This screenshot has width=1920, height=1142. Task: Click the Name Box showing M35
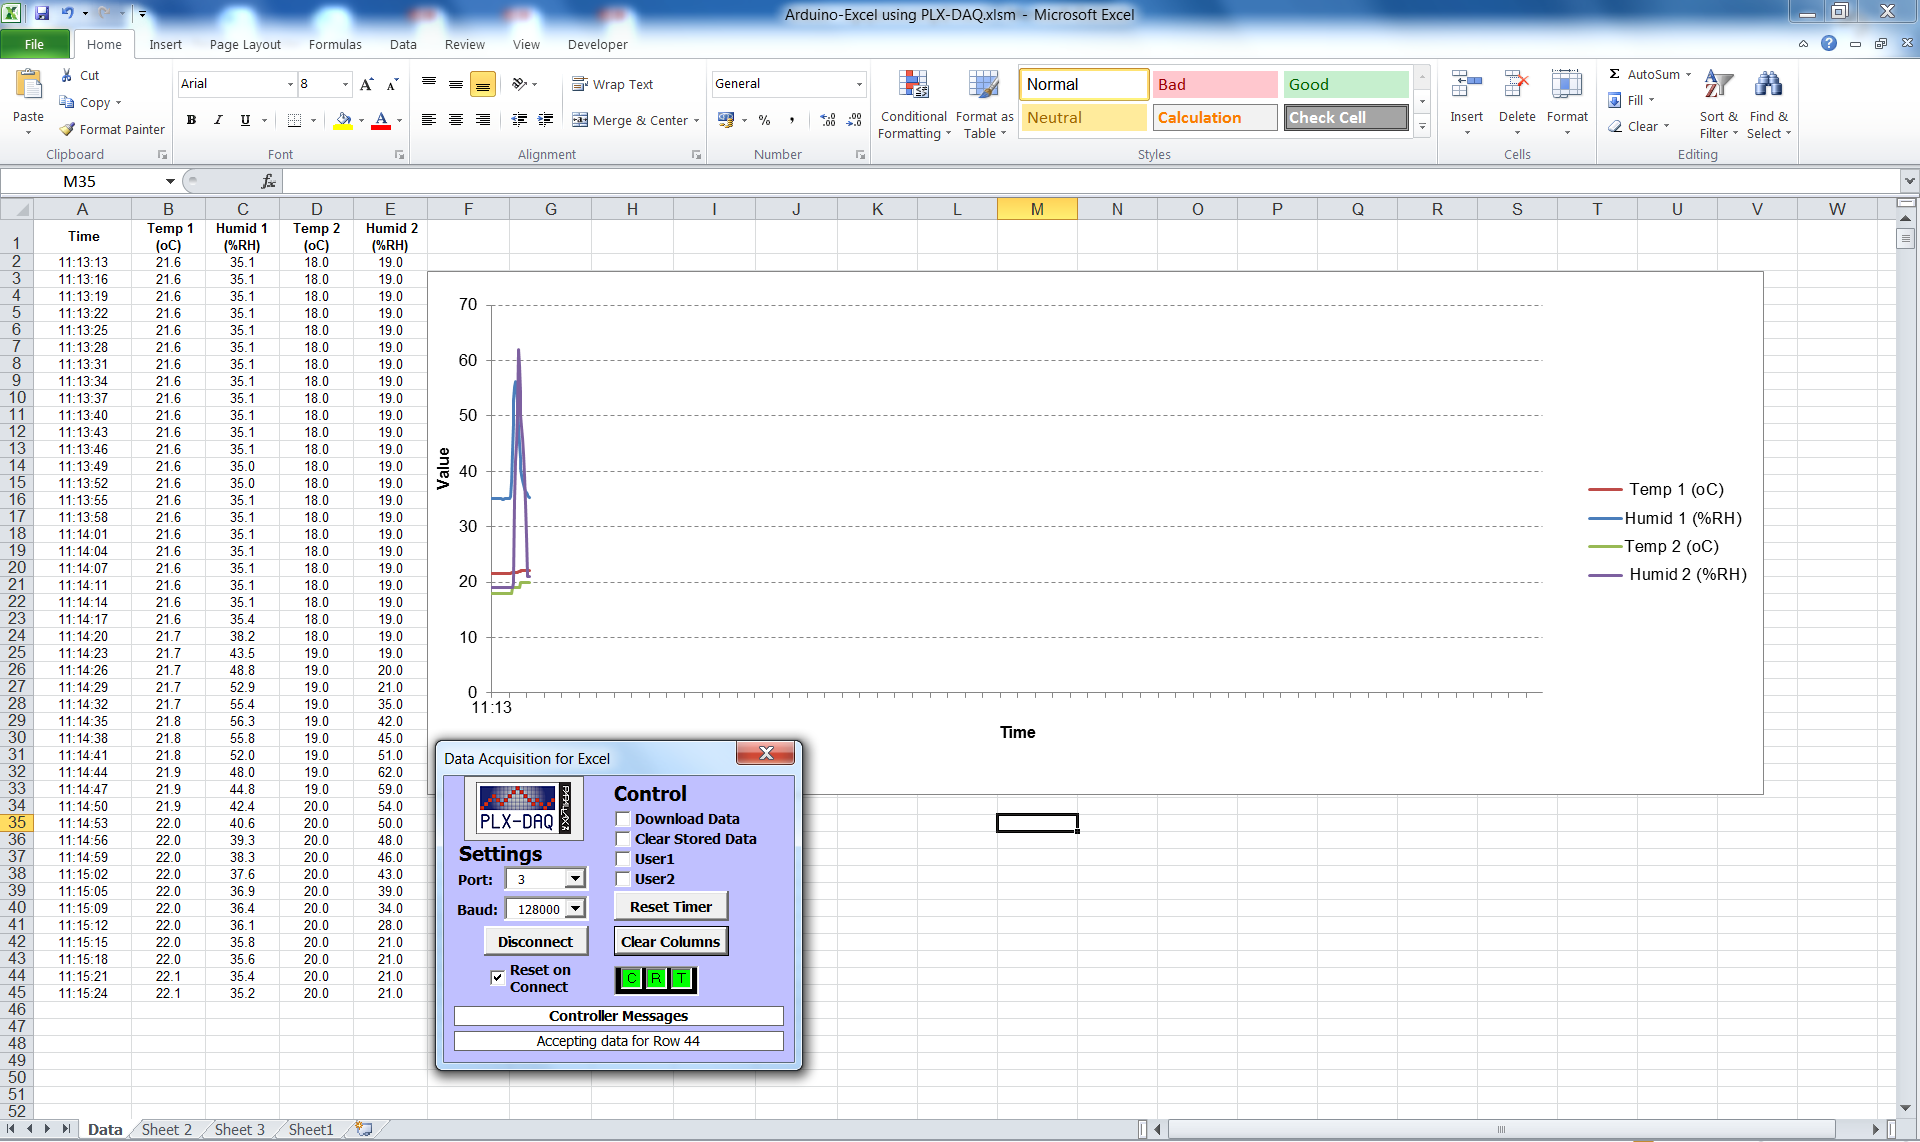point(80,181)
